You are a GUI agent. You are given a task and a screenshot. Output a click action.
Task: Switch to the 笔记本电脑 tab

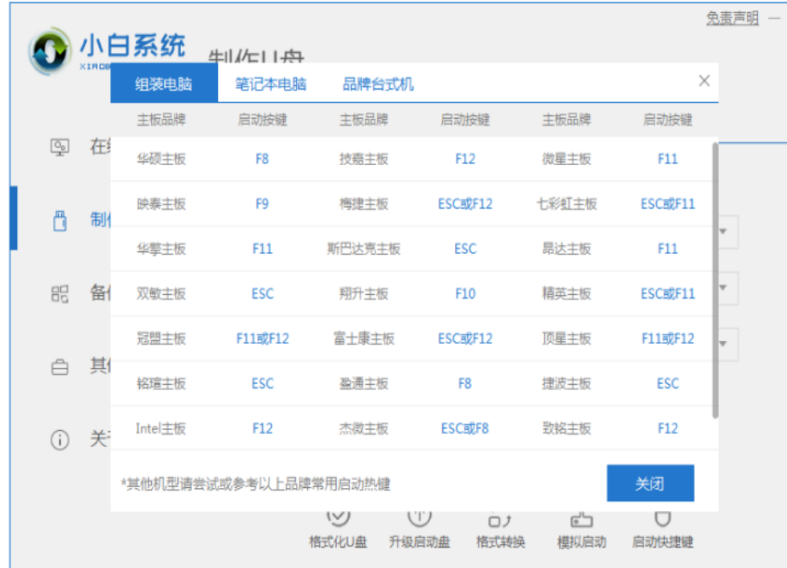pyautogui.click(x=271, y=84)
